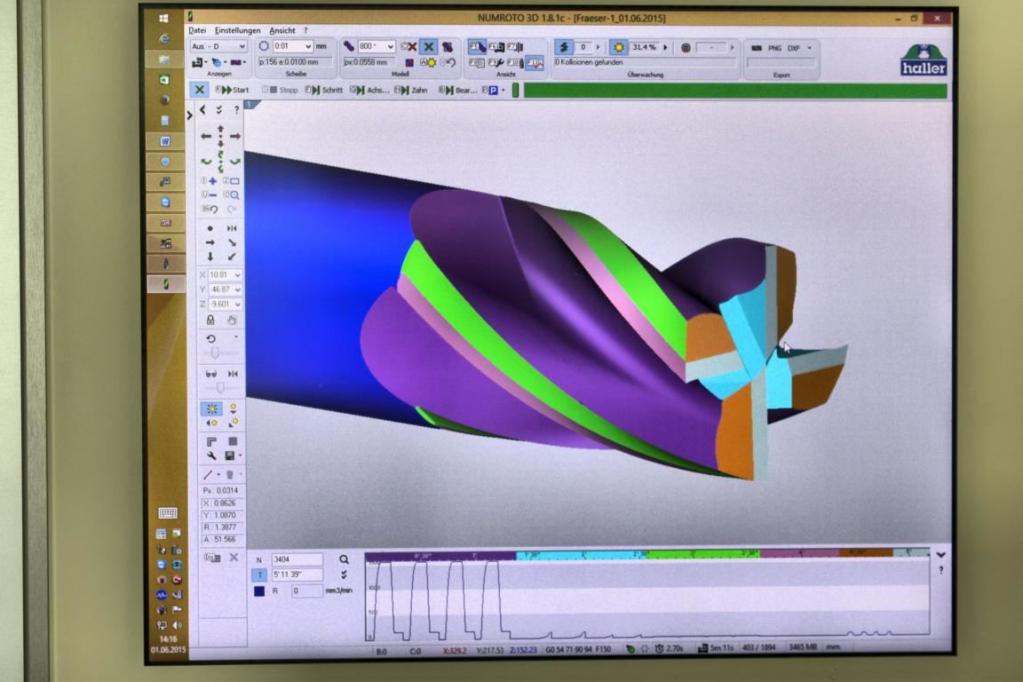
Task: Open the Einstellungen menu
Action: click(237, 31)
